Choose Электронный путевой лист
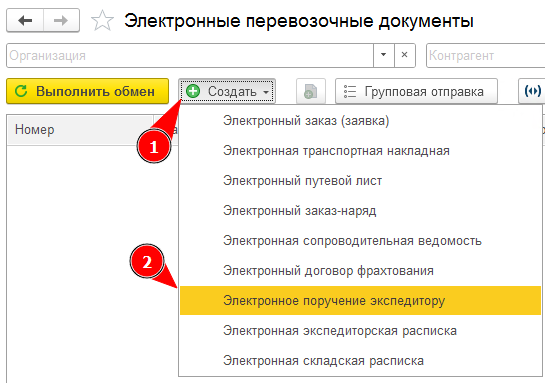Viewport: 545px width, 383px height. (x=360, y=181)
